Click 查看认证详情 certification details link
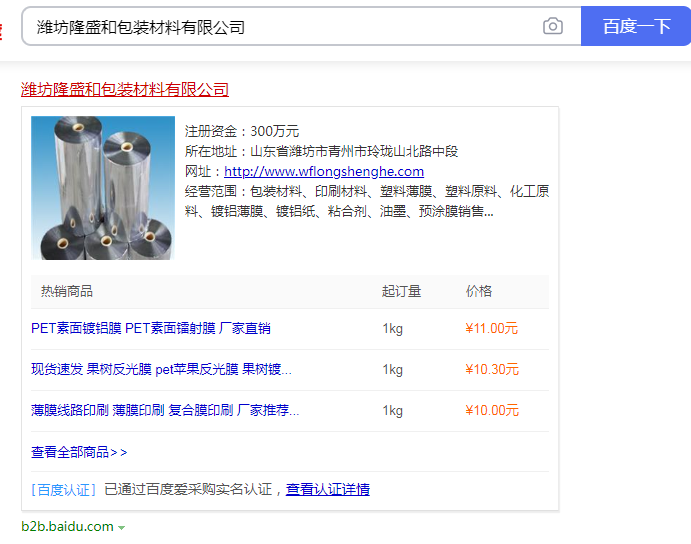Viewport: 691px width, 544px height. coord(328,489)
